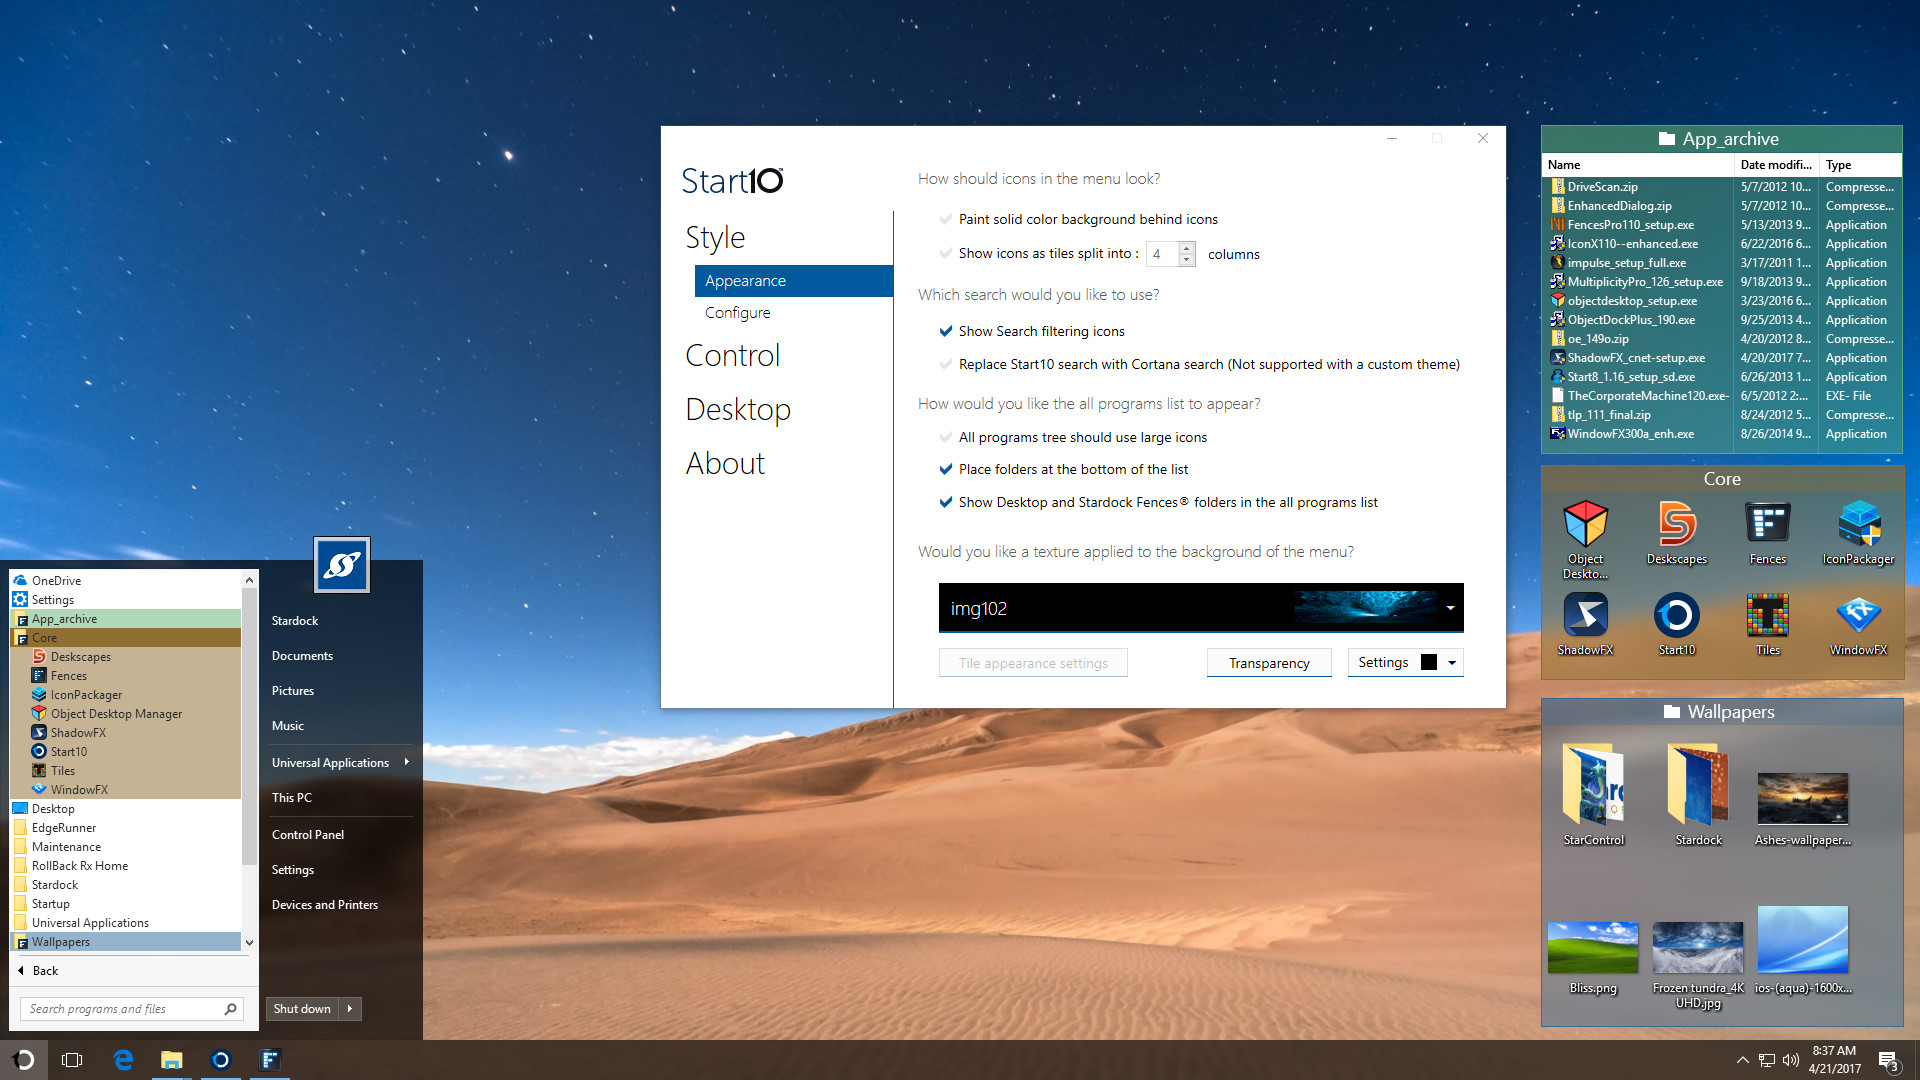1920x1080 pixels.
Task: Open Fences from the taskbar
Action: (x=269, y=1059)
